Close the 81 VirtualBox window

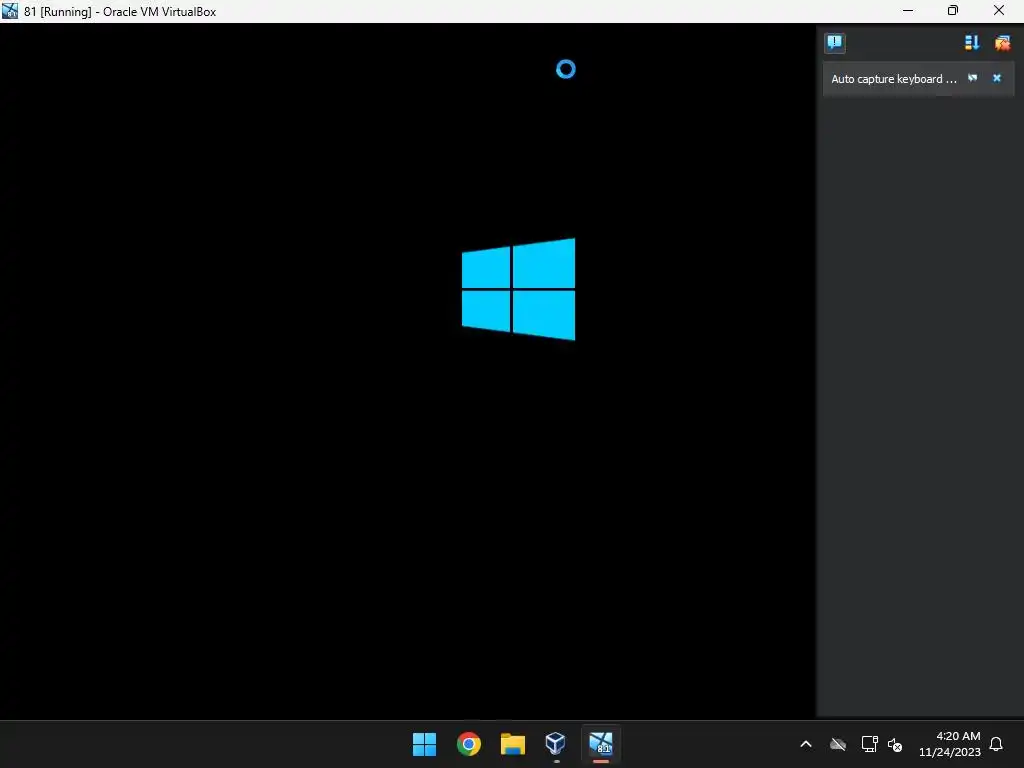pos(999,10)
